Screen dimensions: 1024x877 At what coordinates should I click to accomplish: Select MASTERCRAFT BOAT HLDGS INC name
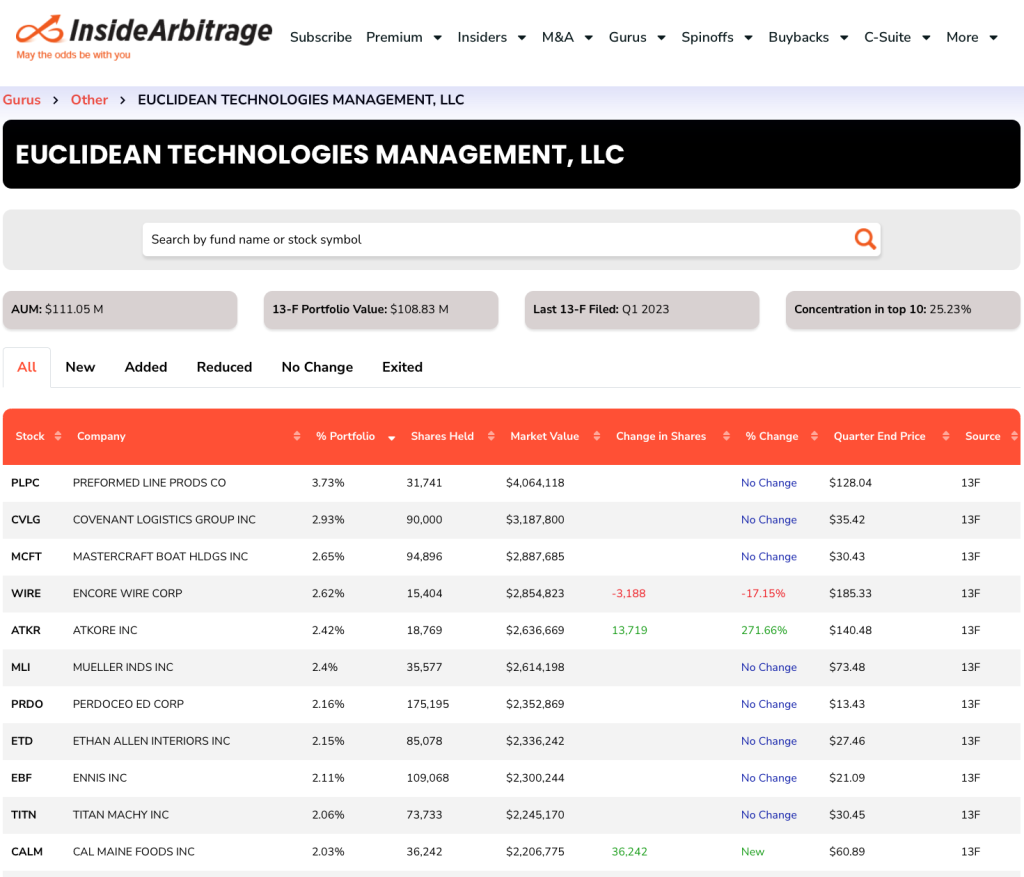click(x=161, y=556)
